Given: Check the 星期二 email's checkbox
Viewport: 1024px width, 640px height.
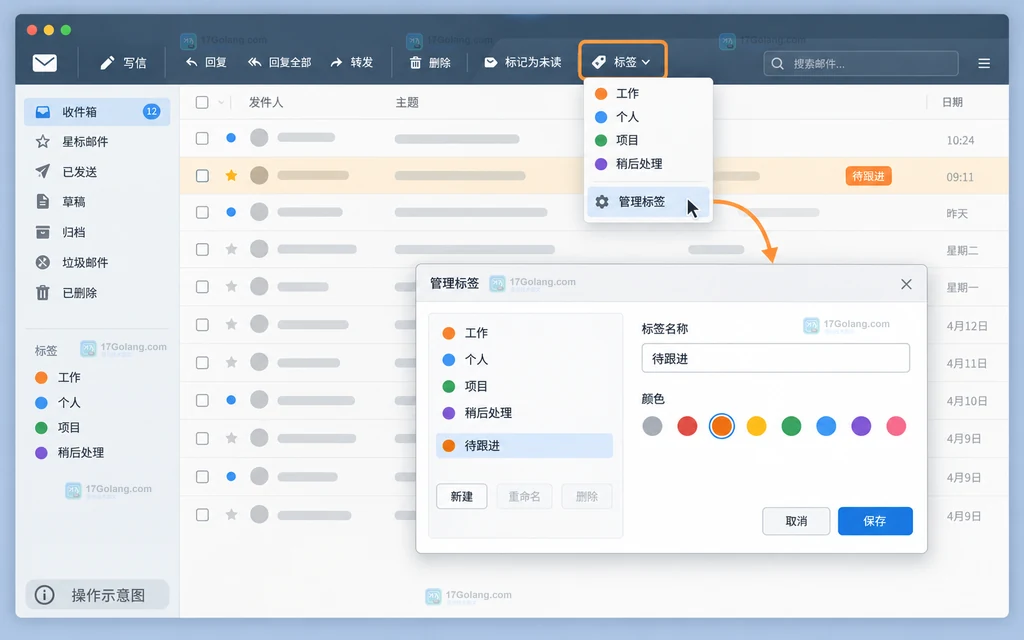Looking at the screenshot, I should (202, 249).
